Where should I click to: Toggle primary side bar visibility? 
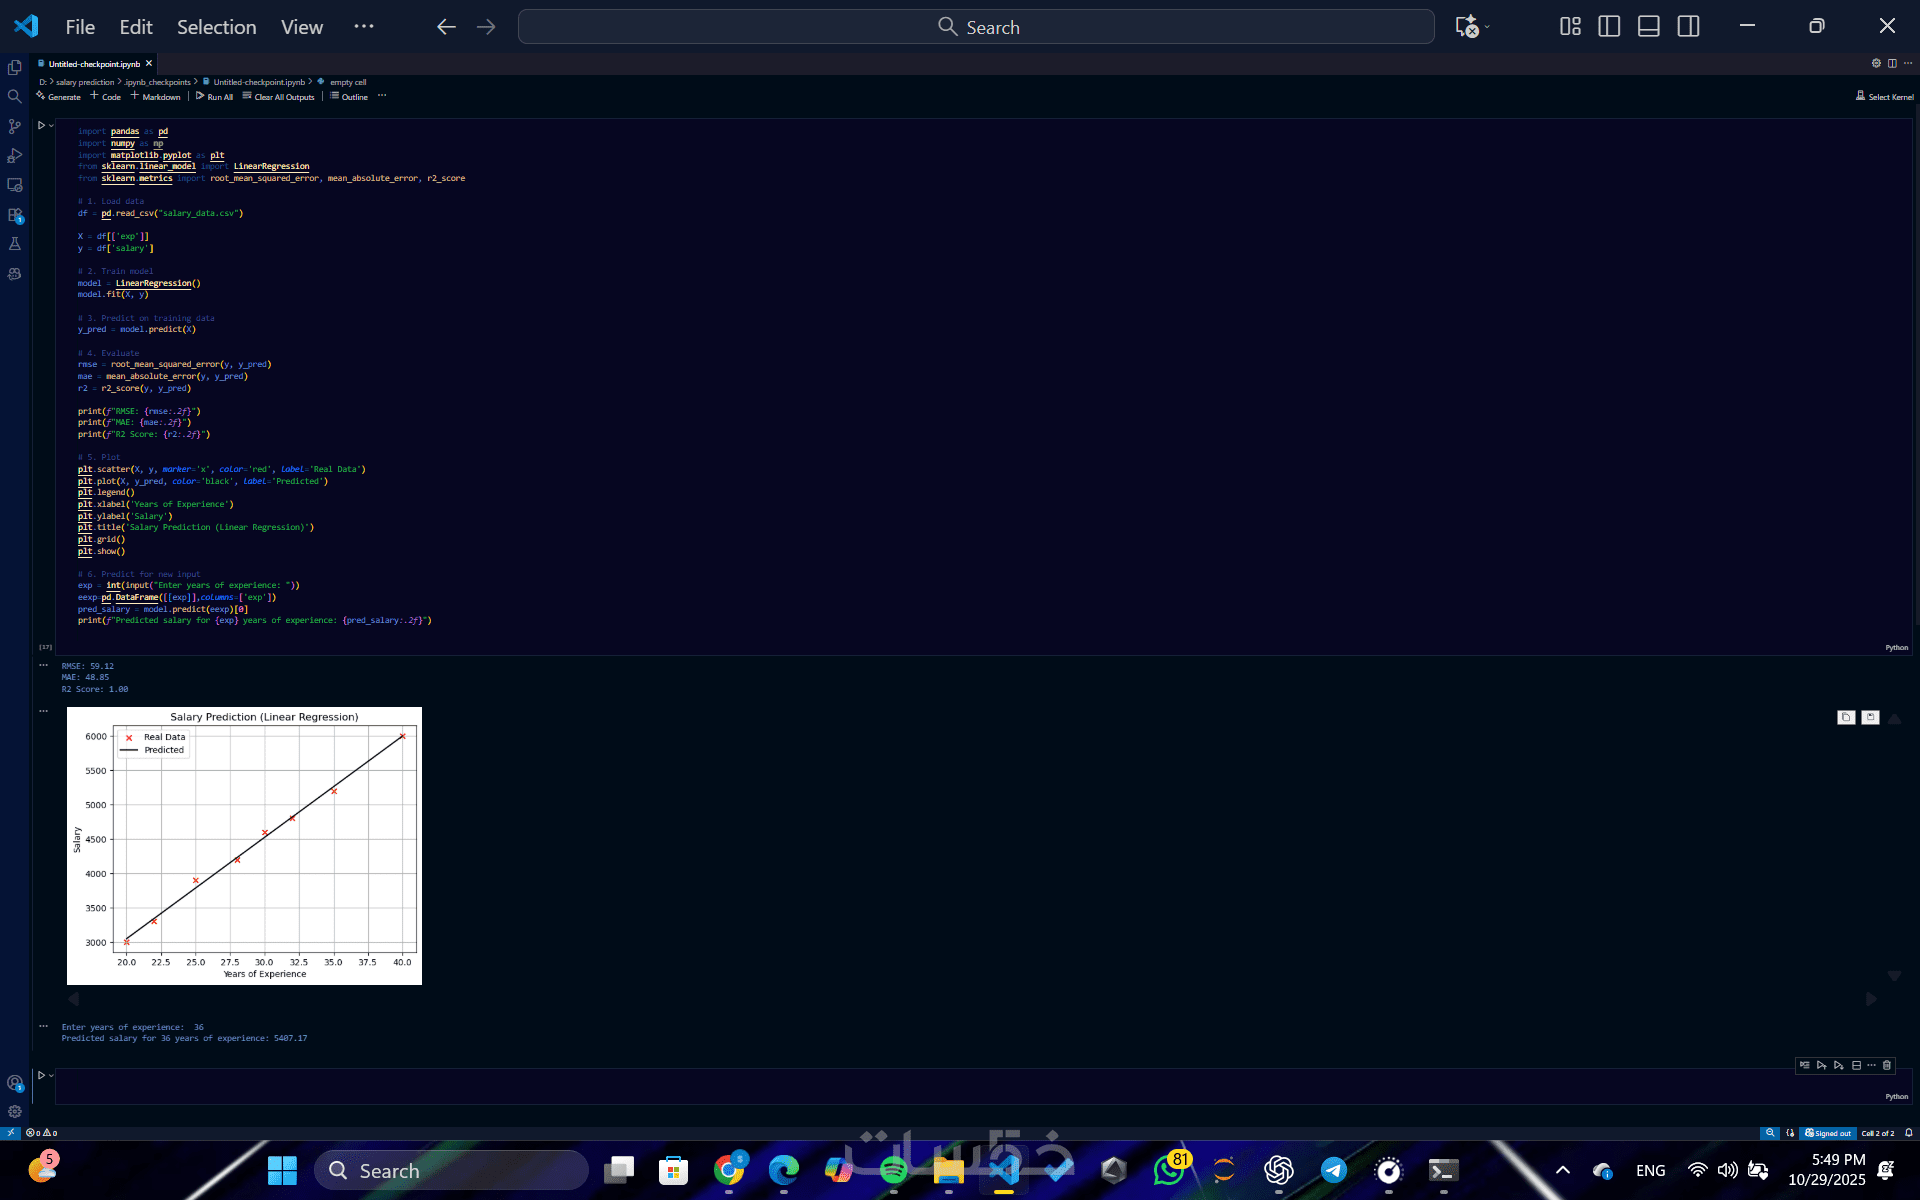click(x=1609, y=27)
